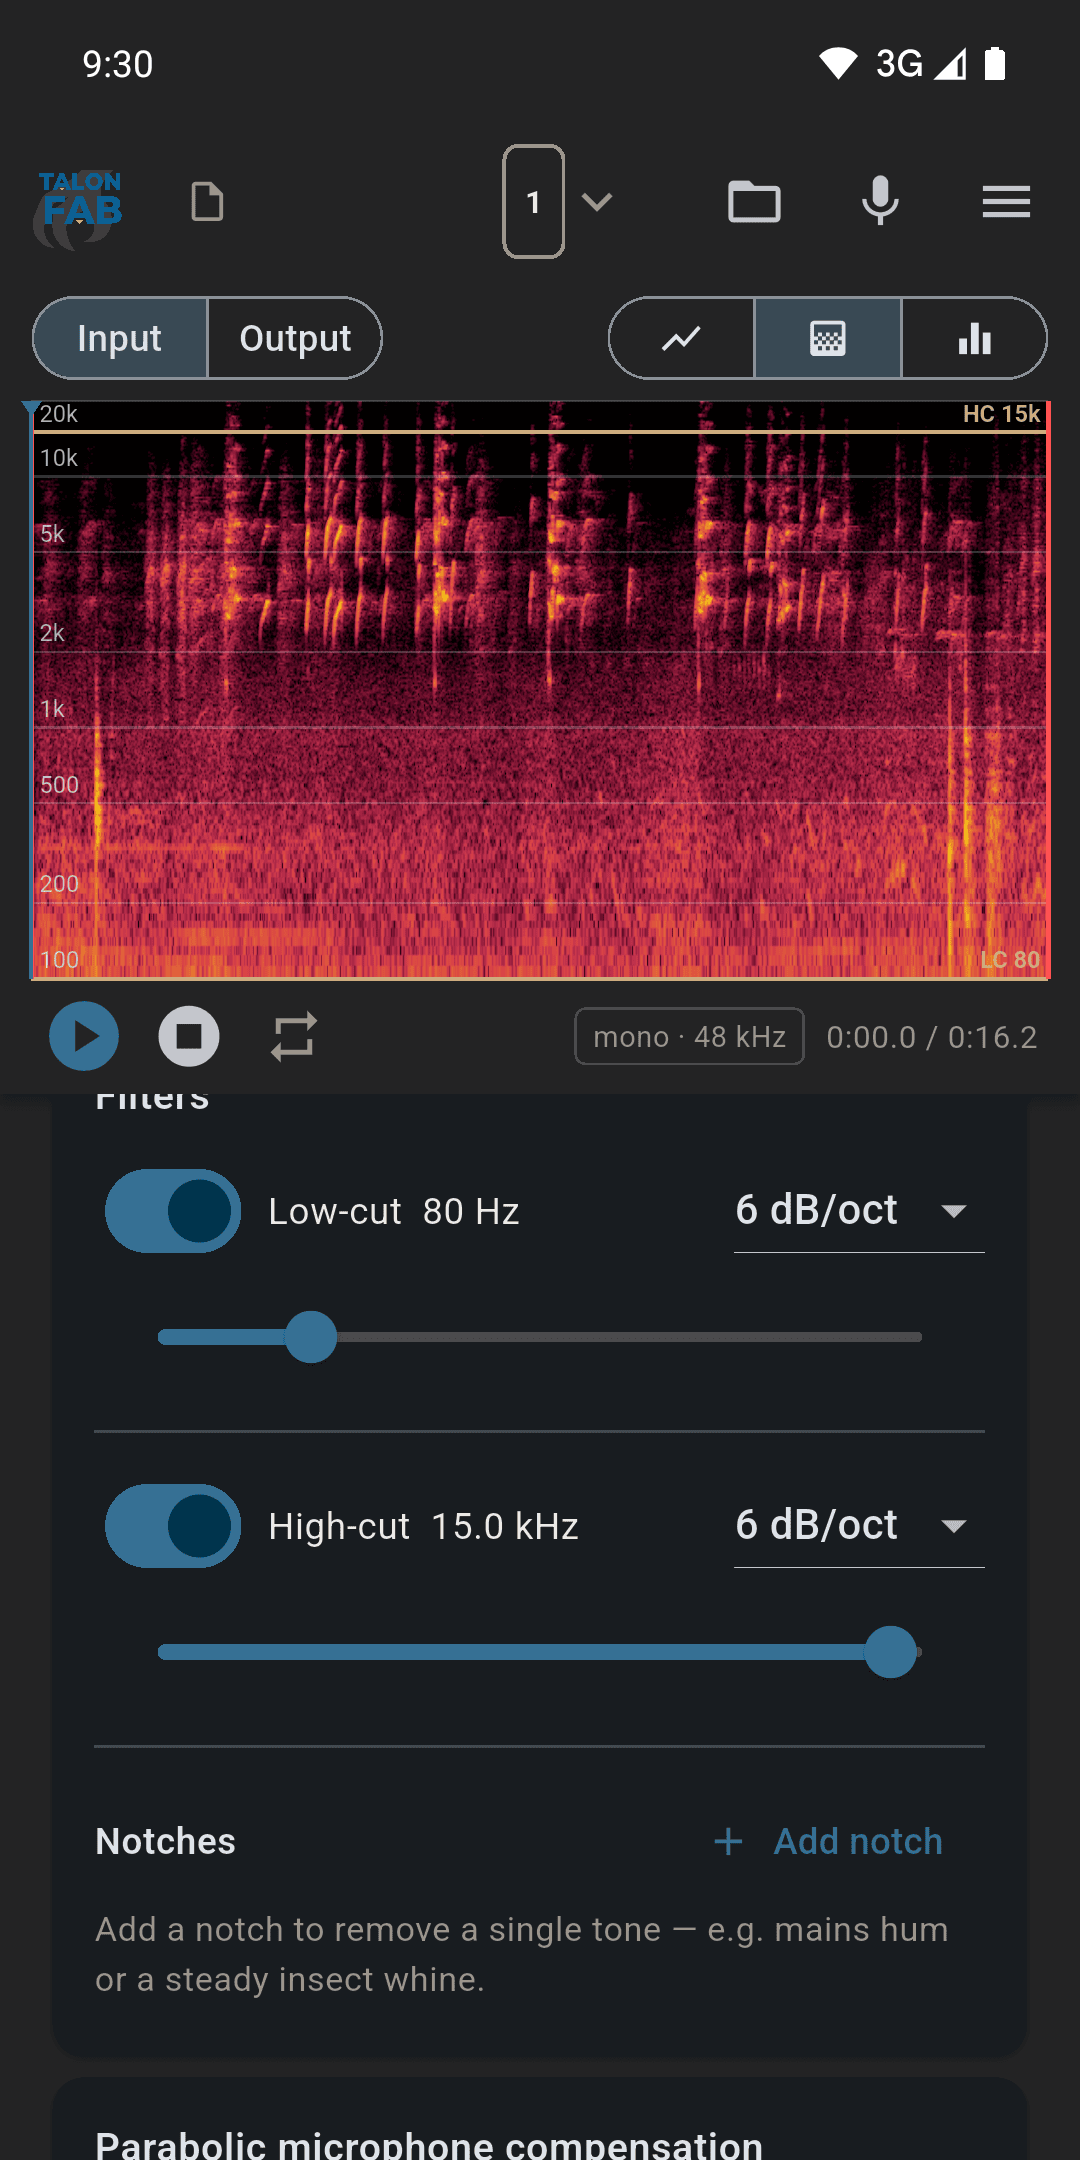Click the Low-cut frequency slider handle
Viewport: 1080px width, 2160px height.
[311, 1337]
